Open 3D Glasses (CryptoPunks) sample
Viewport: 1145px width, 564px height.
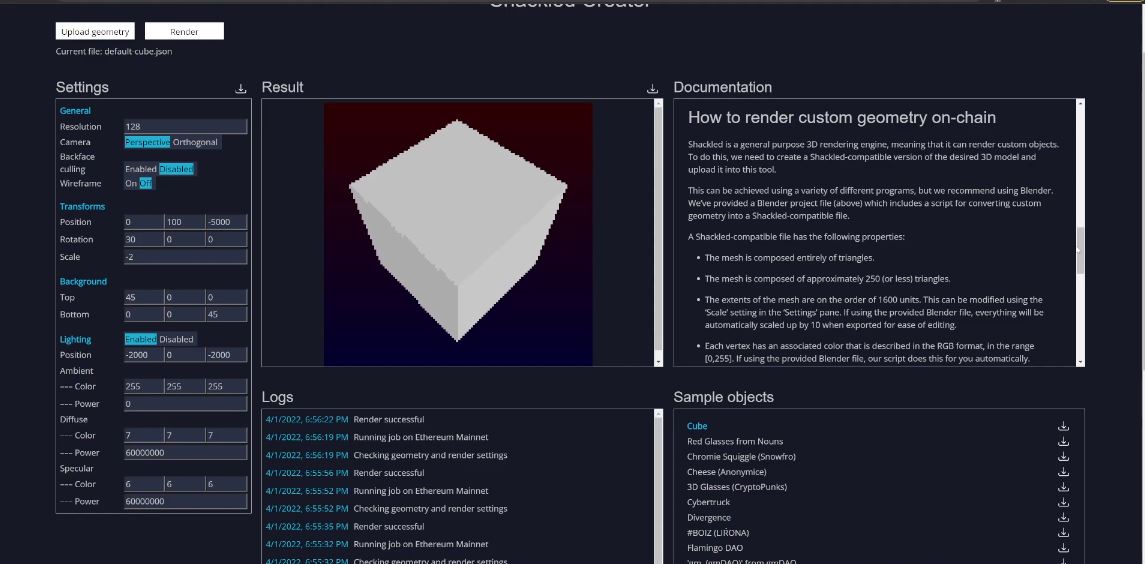click(x=737, y=487)
